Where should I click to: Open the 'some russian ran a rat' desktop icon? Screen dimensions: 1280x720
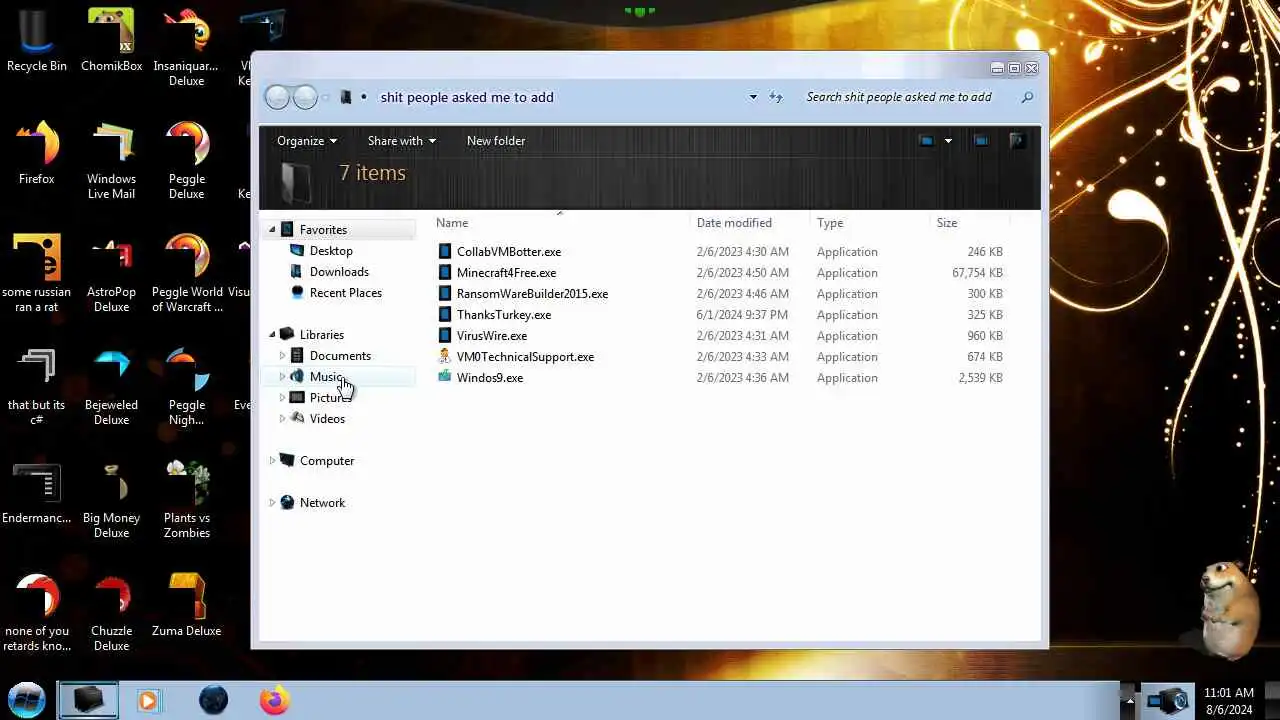[37, 273]
